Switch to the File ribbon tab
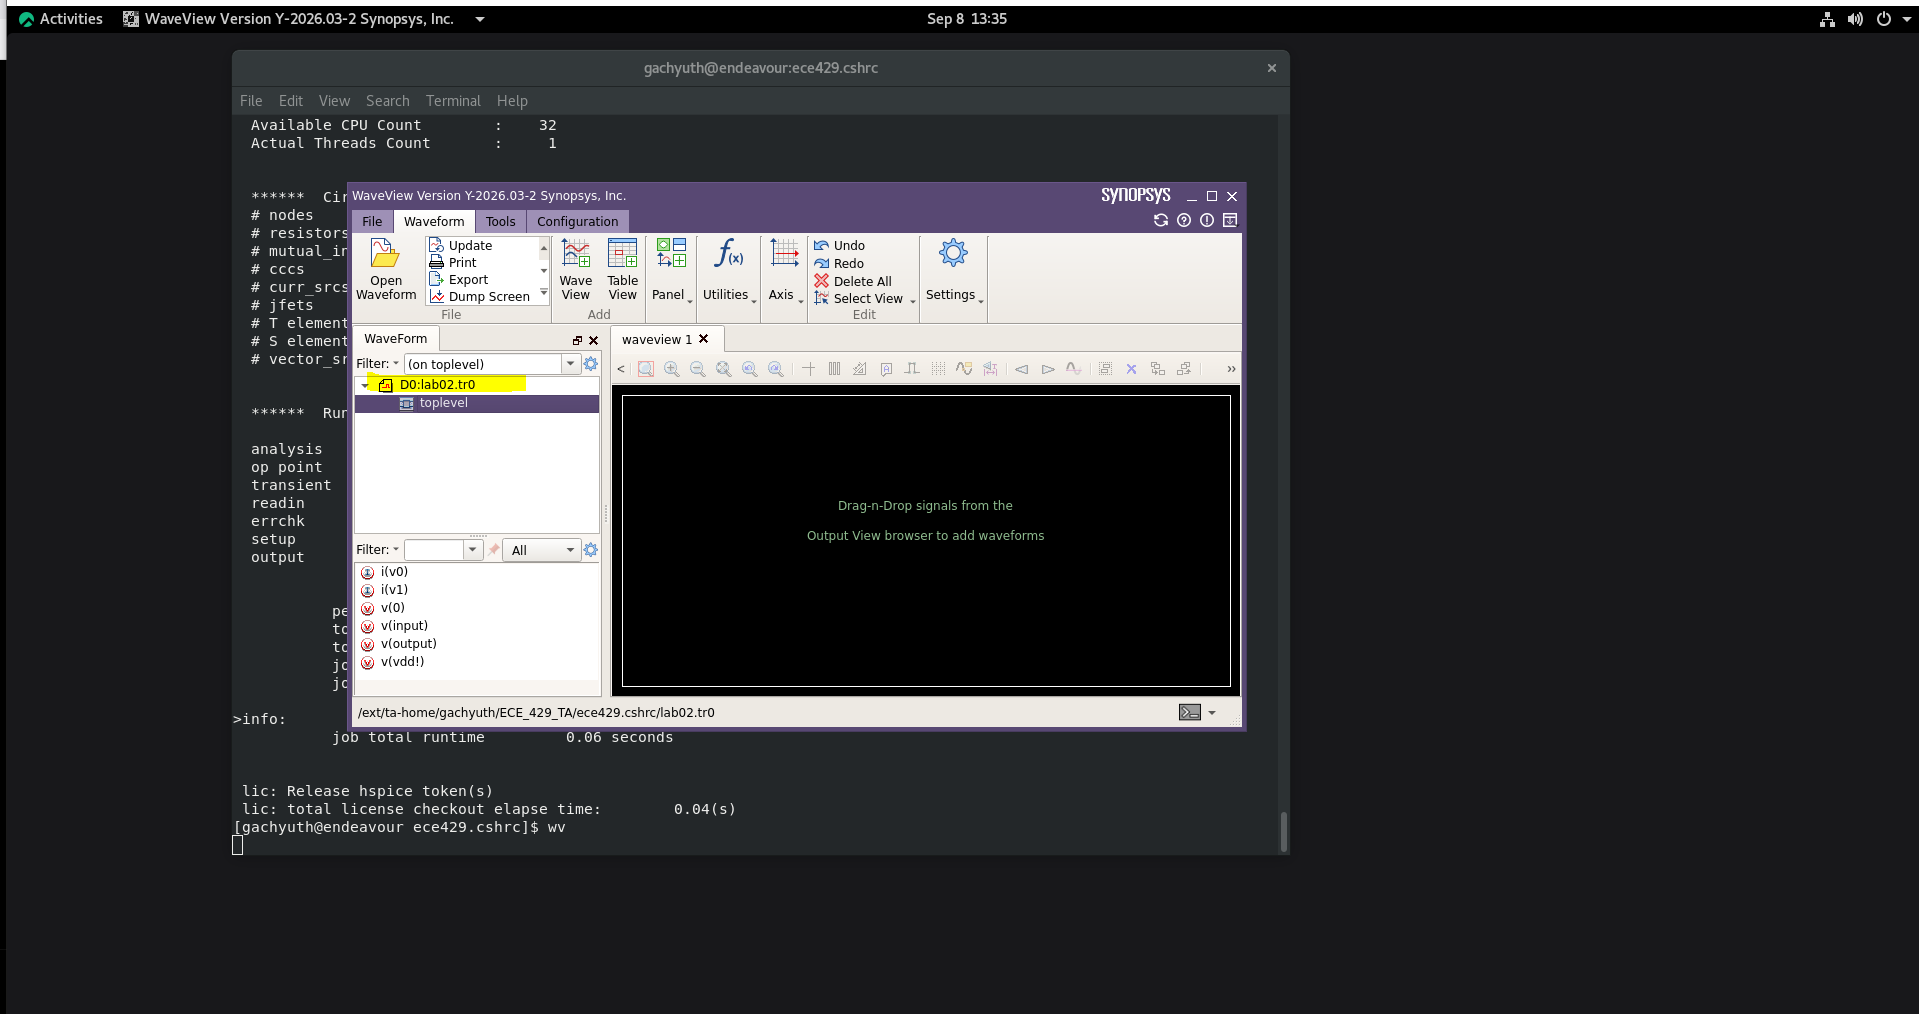The height and width of the screenshot is (1014, 1919). pyautogui.click(x=372, y=222)
